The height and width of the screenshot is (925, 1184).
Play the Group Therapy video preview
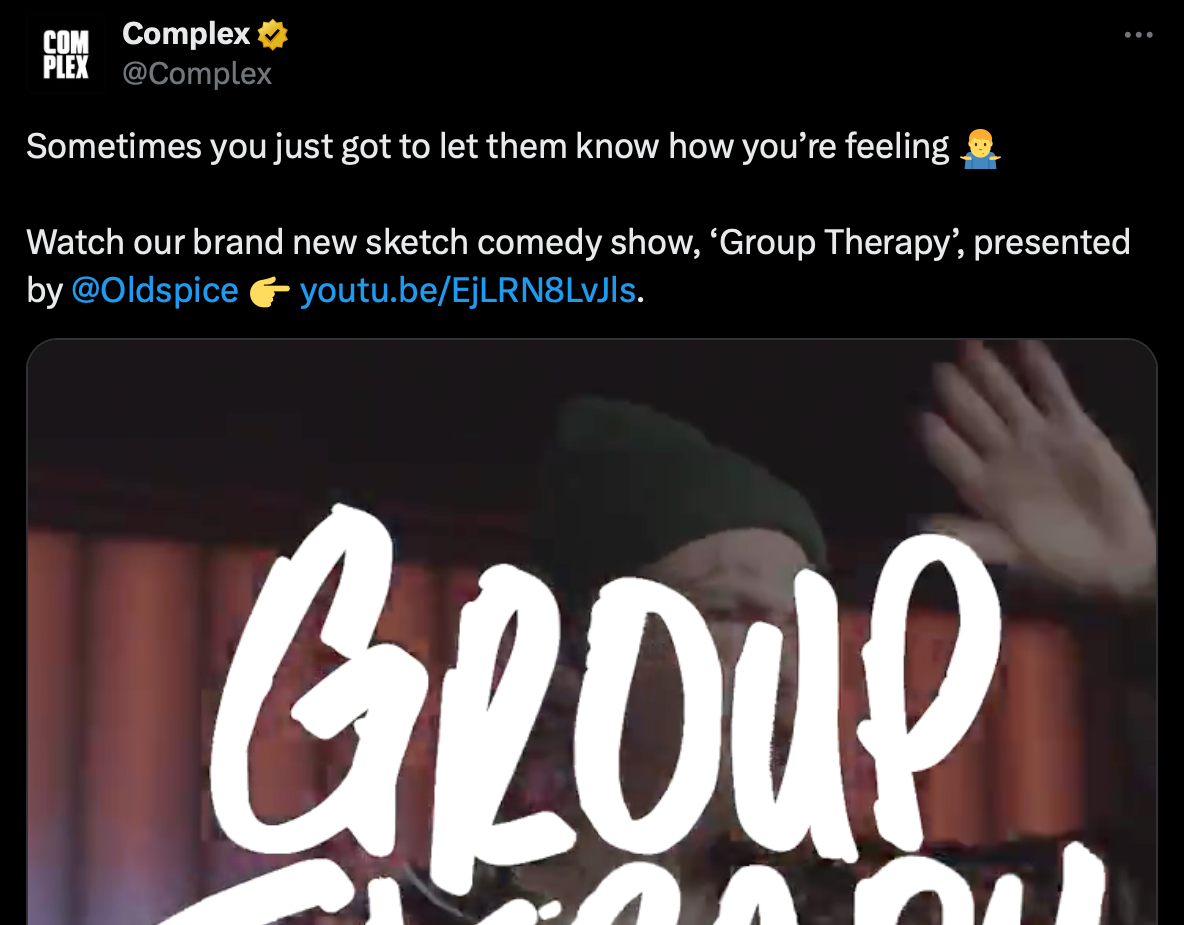592,632
